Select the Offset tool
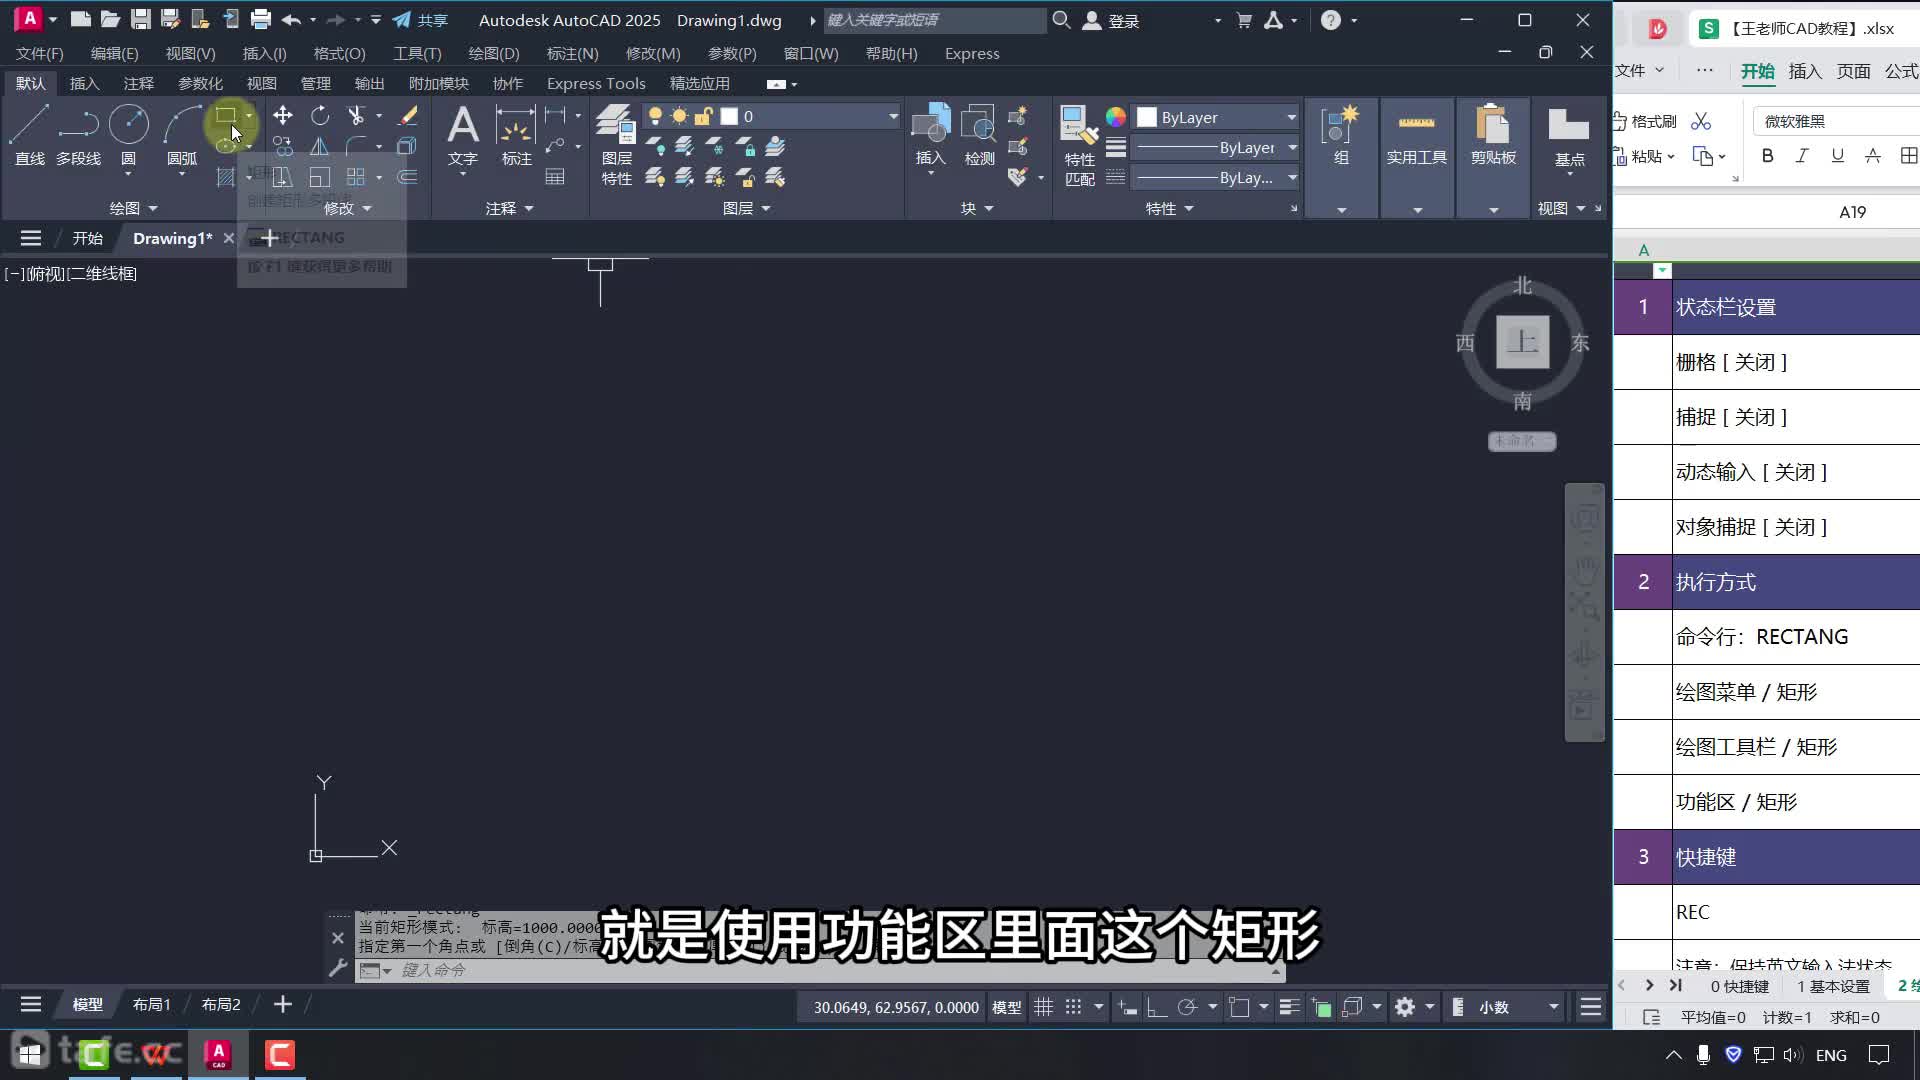The image size is (1920, 1080). (x=407, y=177)
